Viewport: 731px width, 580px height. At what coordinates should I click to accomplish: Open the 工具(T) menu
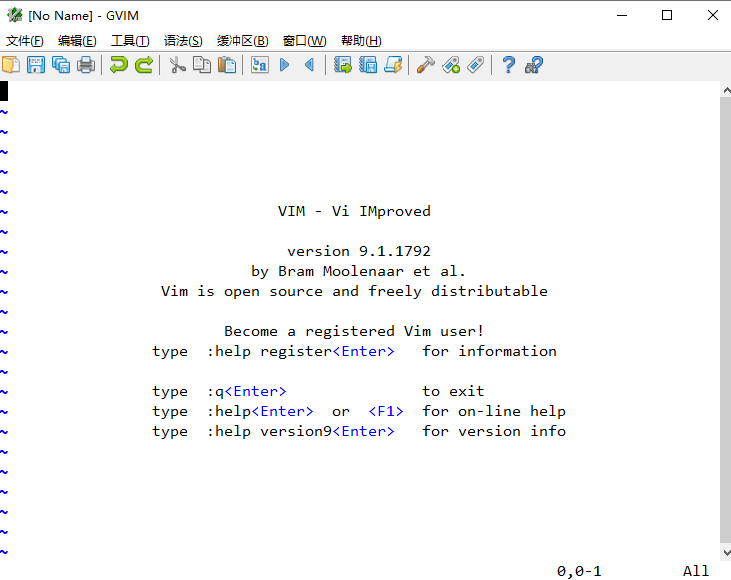[130, 41]
